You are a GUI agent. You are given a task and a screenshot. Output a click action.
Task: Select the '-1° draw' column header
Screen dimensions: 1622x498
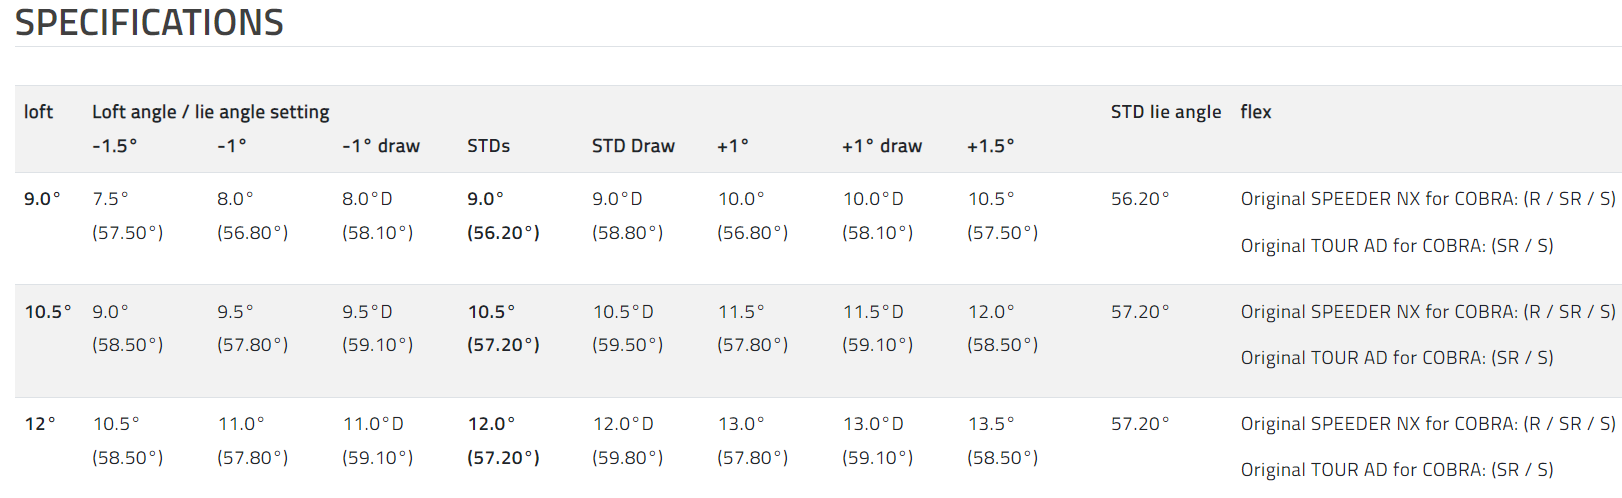tap(380, 146)
